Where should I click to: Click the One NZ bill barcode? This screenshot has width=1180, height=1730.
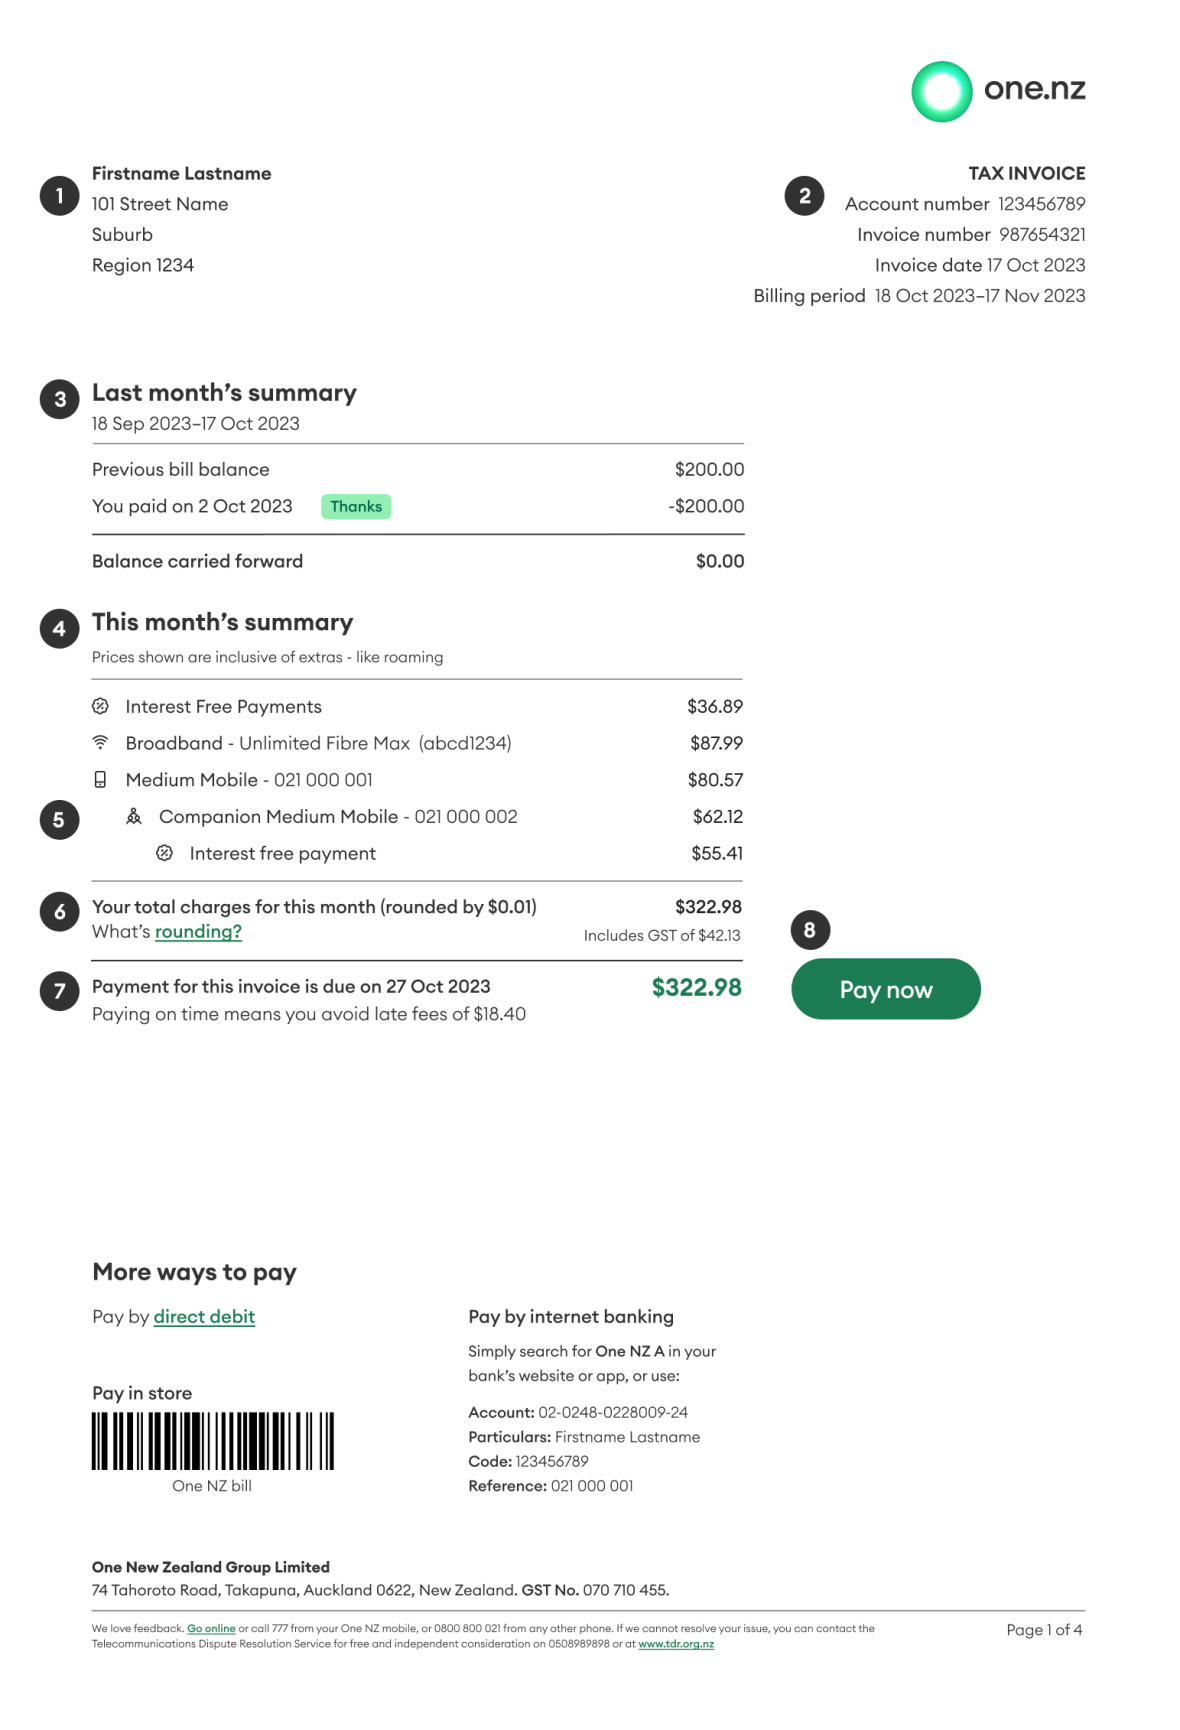[213, 1441]
